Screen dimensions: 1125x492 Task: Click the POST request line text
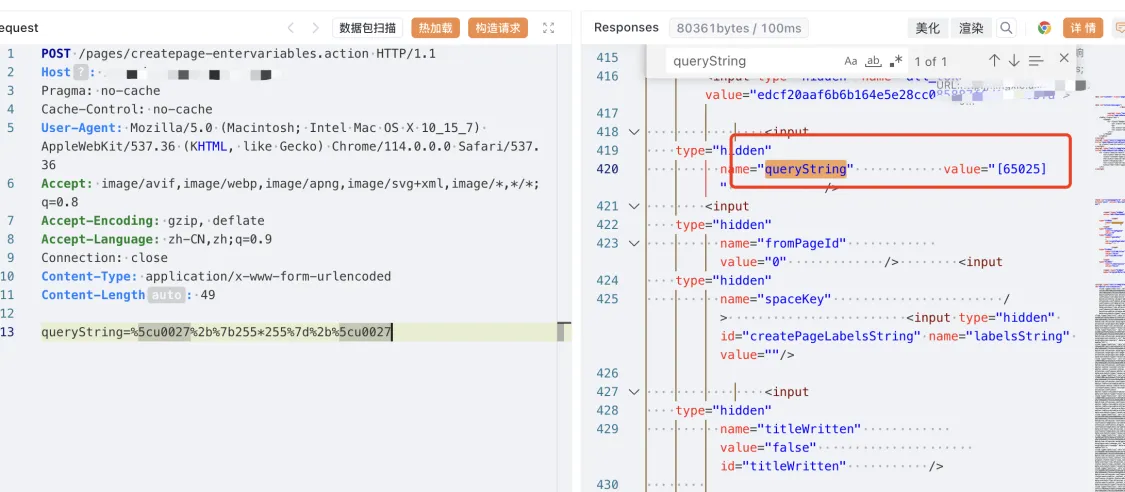238,53
